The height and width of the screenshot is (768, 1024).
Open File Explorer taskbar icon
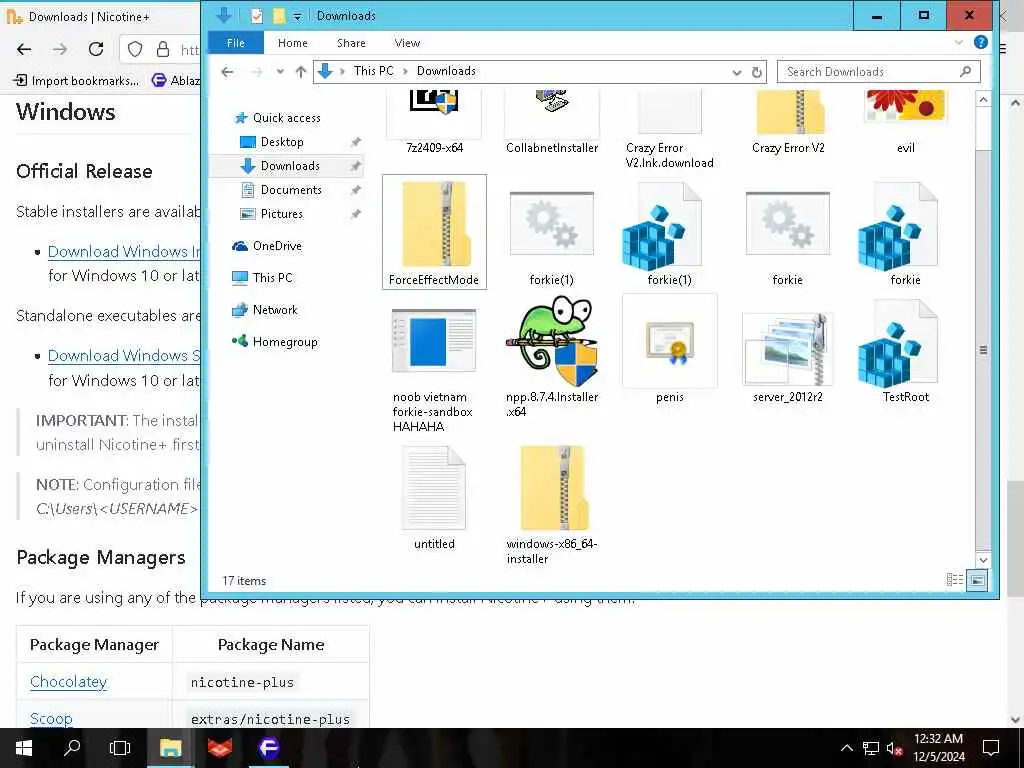[170, 748]
